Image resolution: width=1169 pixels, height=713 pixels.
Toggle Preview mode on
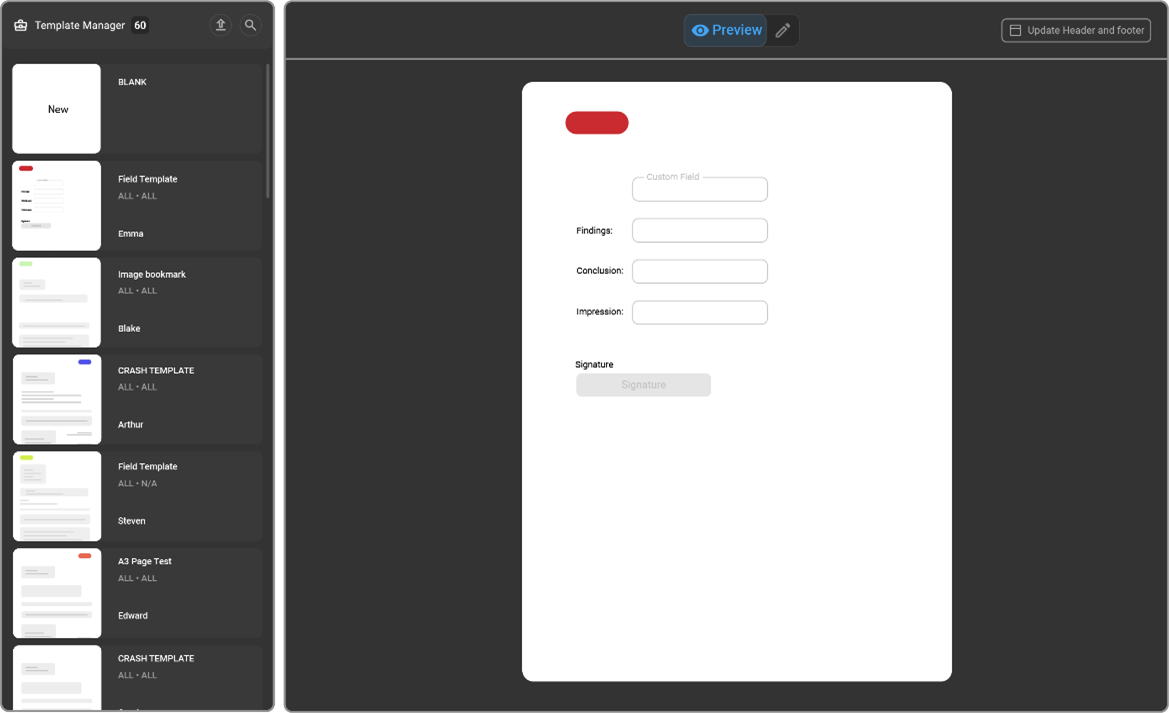(724, 30)
